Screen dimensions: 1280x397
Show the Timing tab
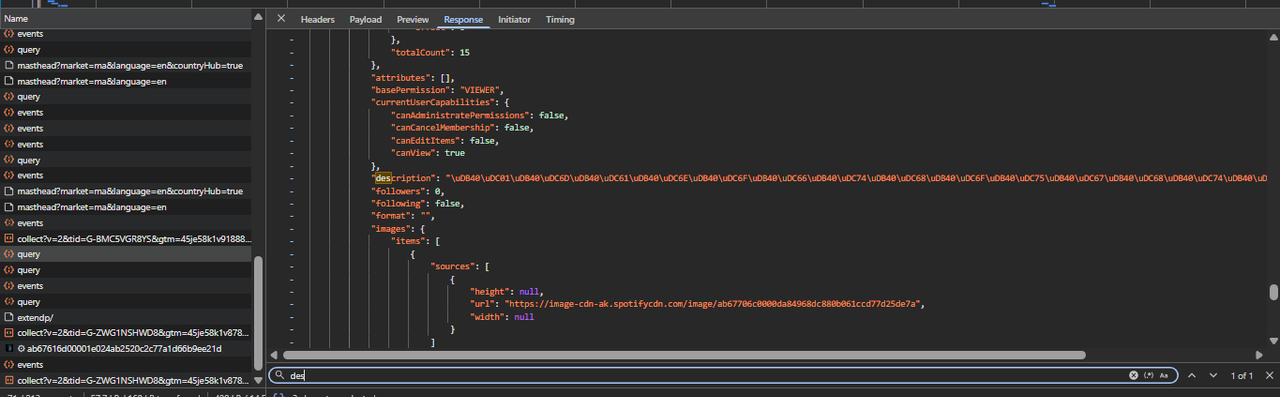(560, 19)
